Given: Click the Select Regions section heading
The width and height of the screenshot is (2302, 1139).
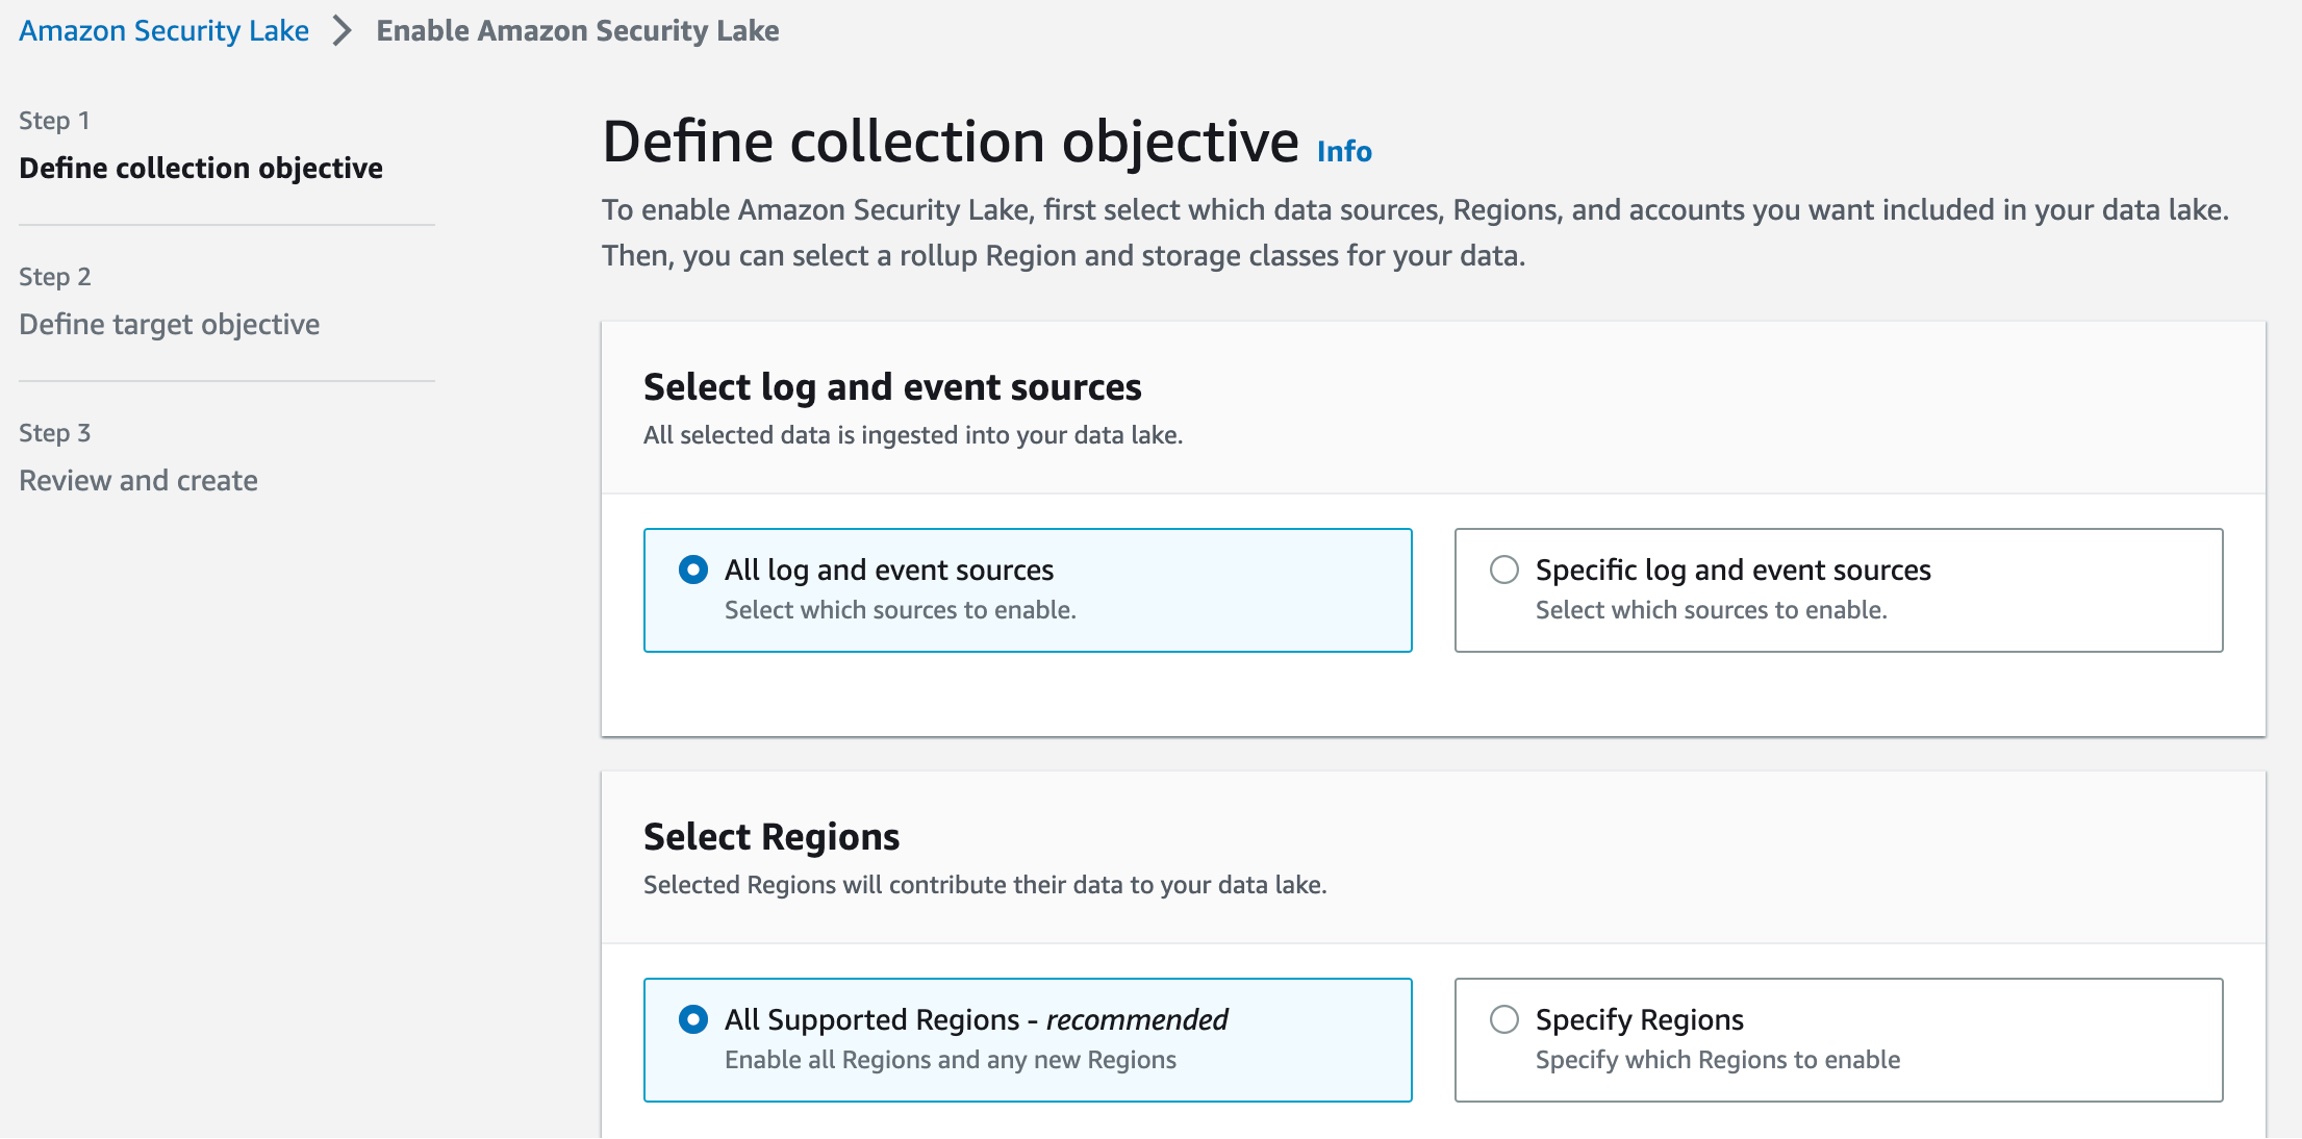Looking at the screenshot, I should pos(771,837).
